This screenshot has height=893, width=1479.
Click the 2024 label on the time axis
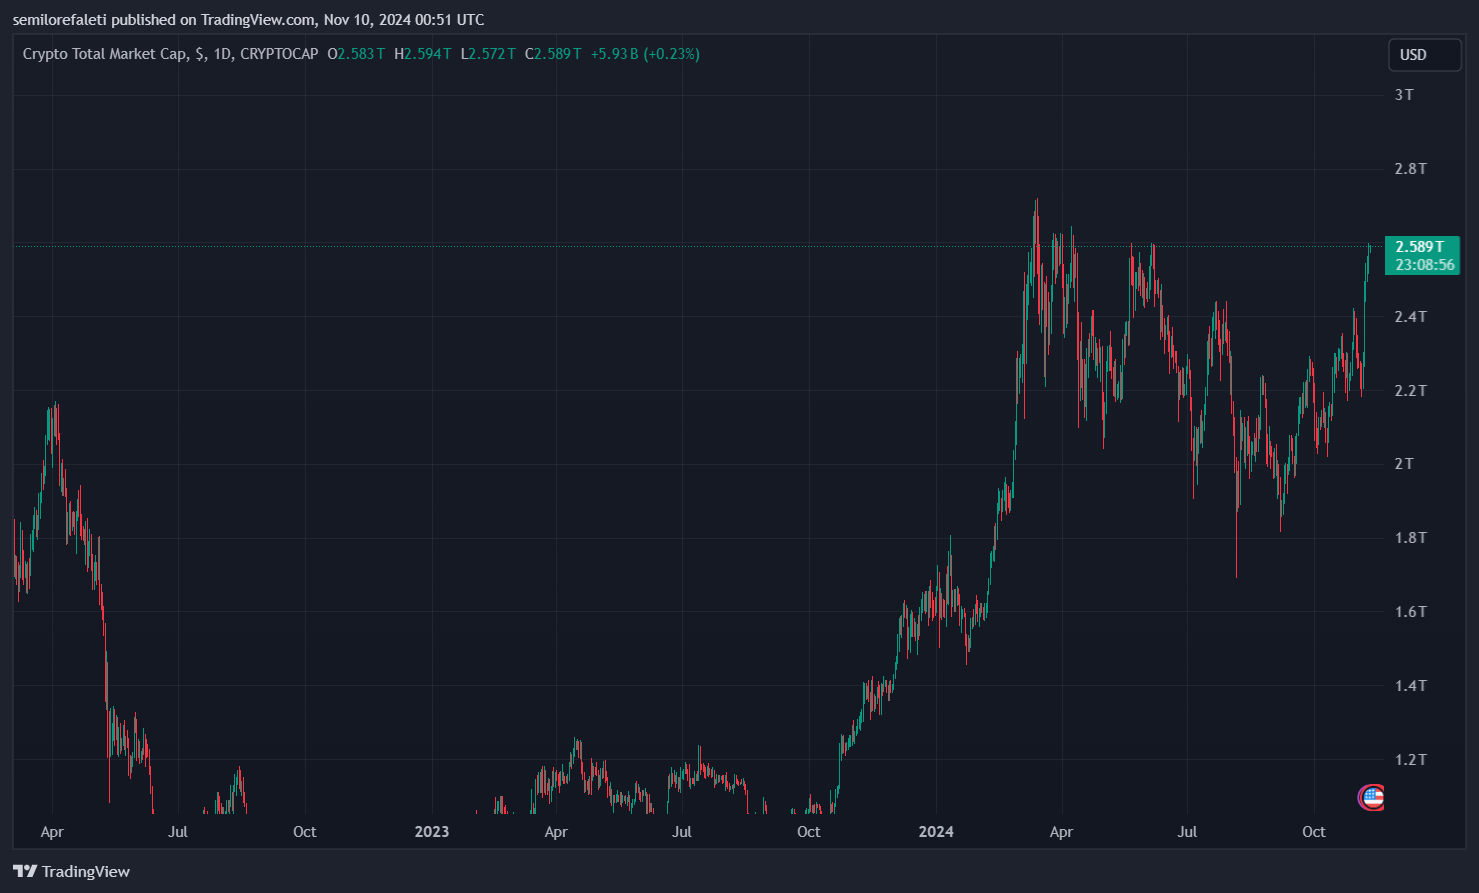[936, 832]
